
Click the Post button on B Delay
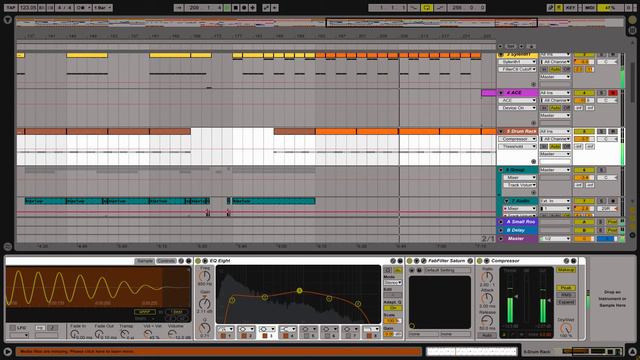pos(611,230)
